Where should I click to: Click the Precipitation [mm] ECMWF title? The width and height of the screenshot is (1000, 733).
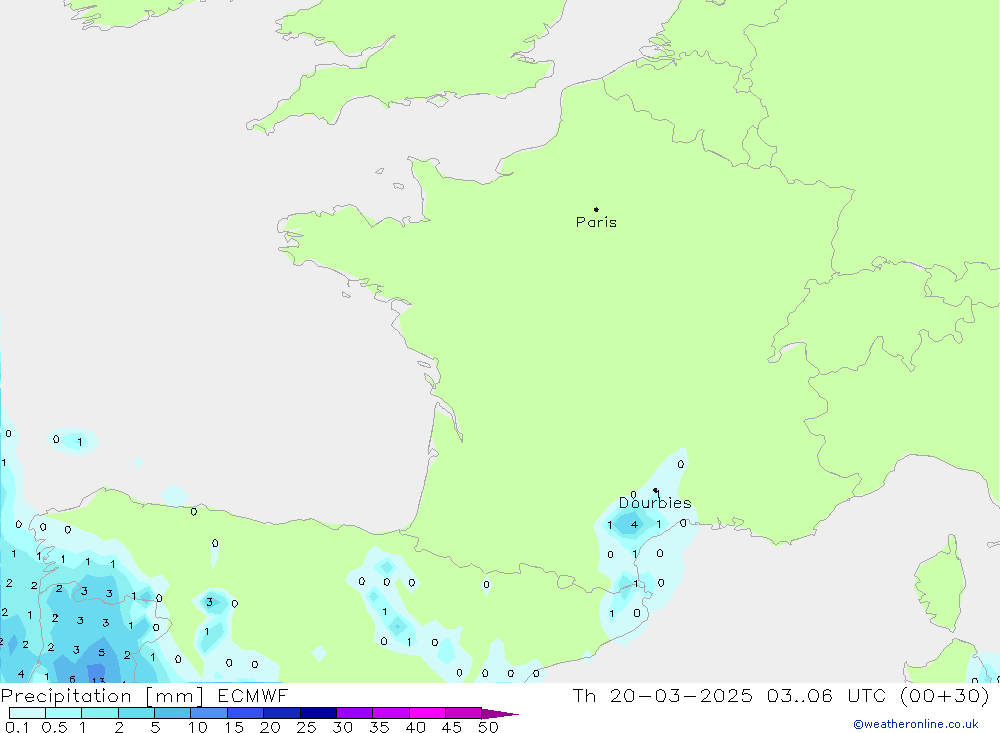(145, 695)
